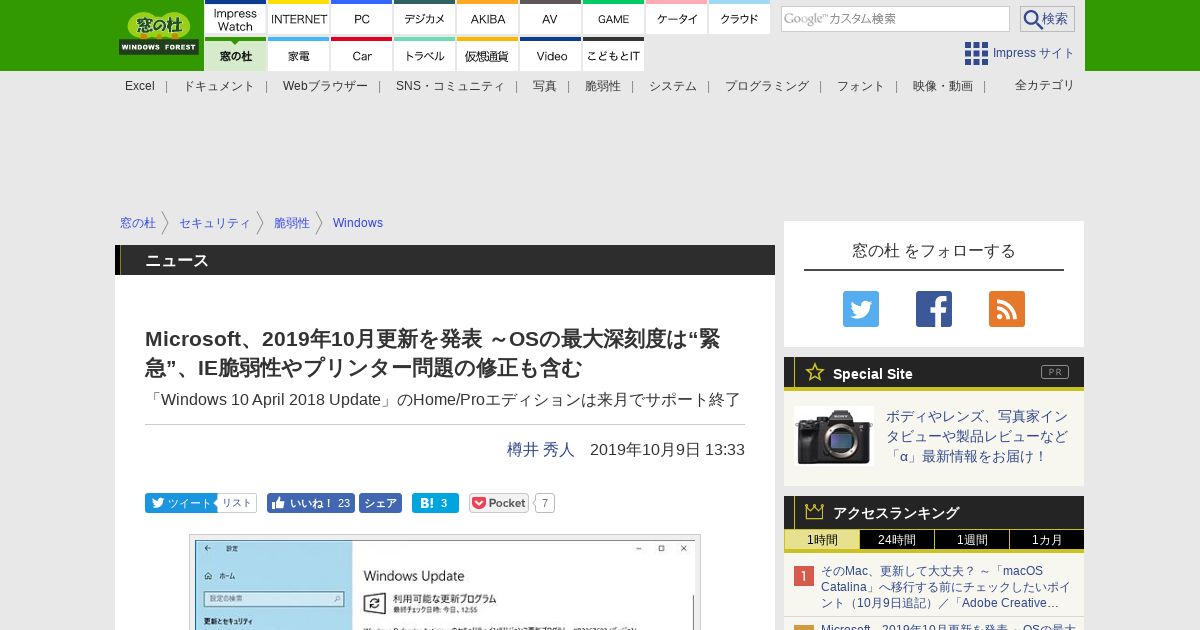Open the こどもとIT site tab
This screenshot has height=630, width=1200.
point(613,55)
